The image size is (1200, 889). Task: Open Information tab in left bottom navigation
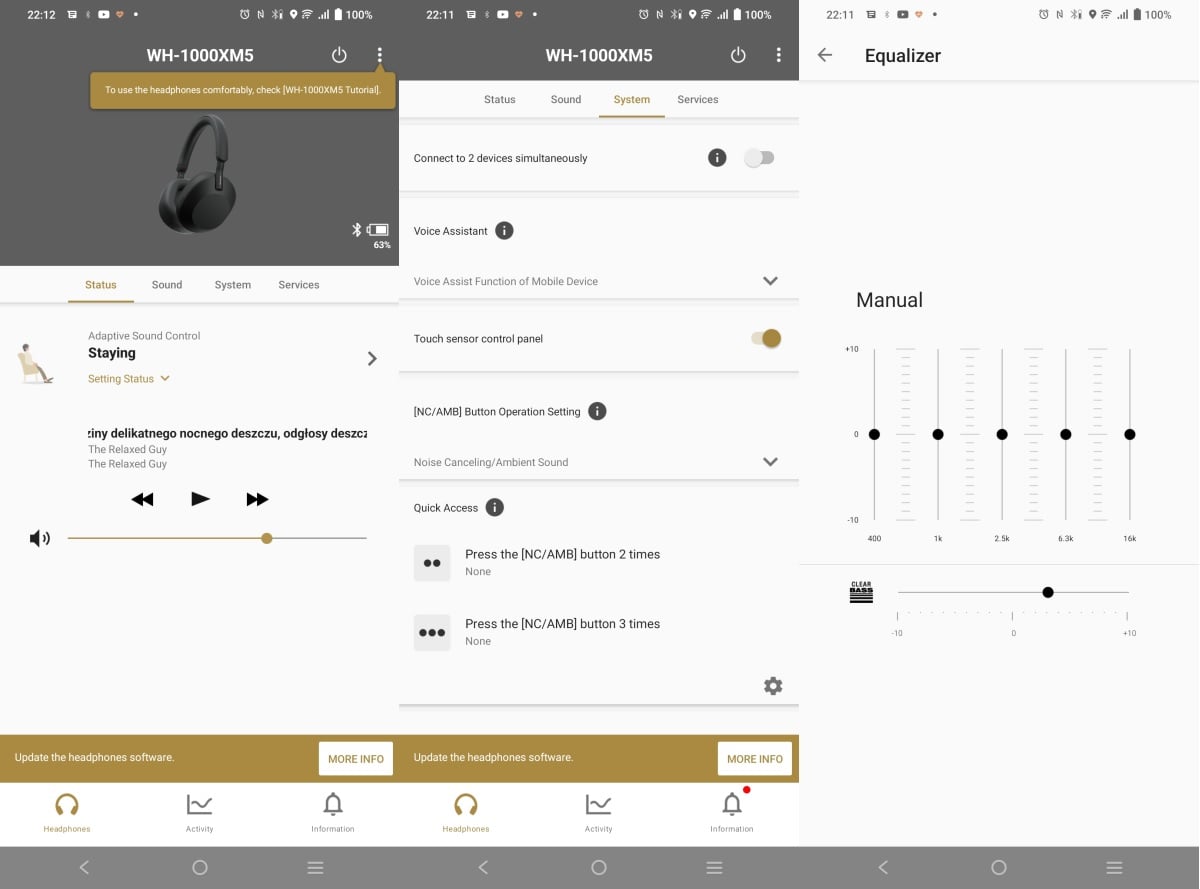click(333, 813)
